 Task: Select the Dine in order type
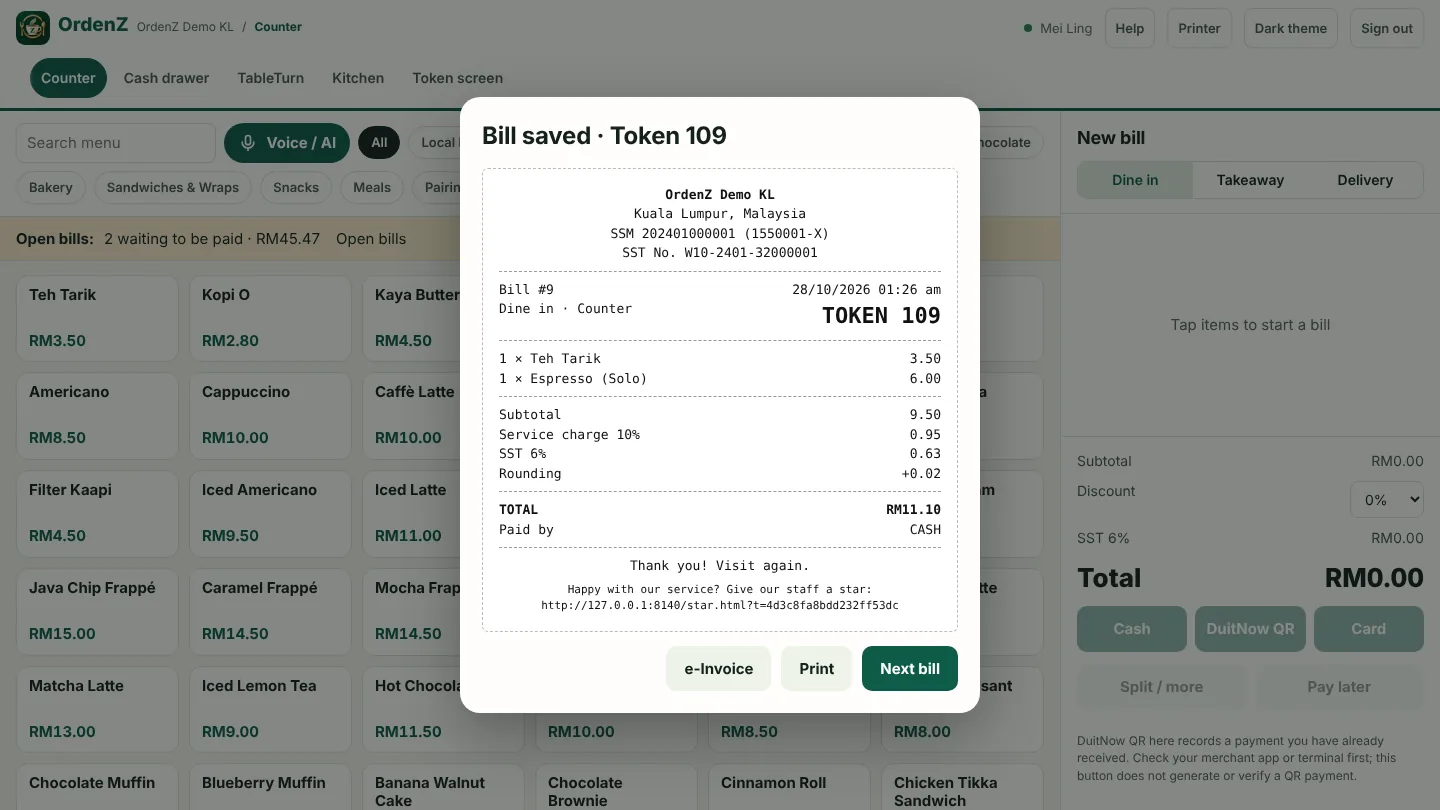pos(1135,180)
